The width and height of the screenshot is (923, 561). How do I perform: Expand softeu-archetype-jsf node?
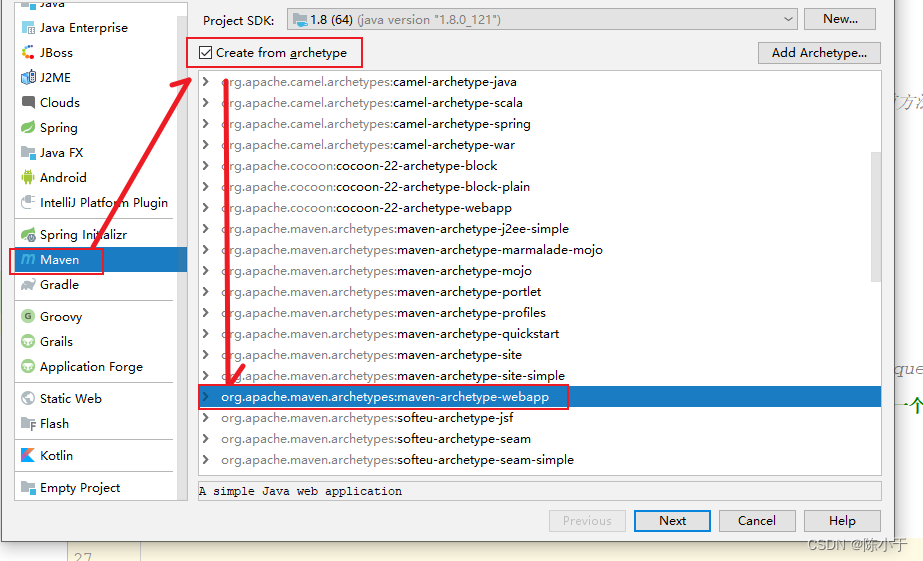click(x=205, y=418)
